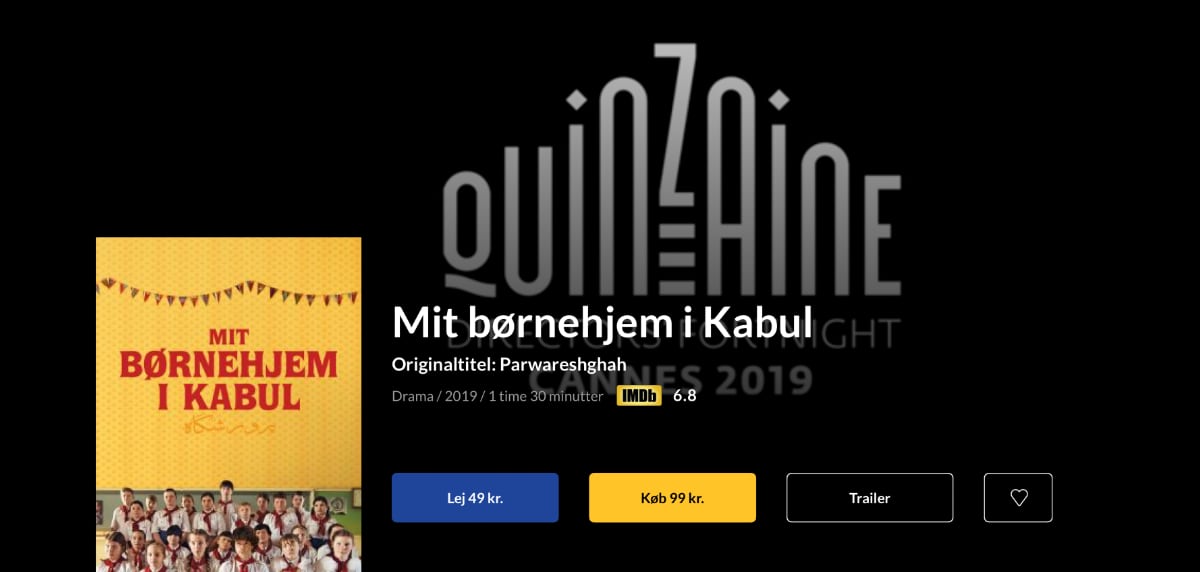Click the bunting flags on the poster
This screenshot has height=572, width=1200.
tap(229, 292)
